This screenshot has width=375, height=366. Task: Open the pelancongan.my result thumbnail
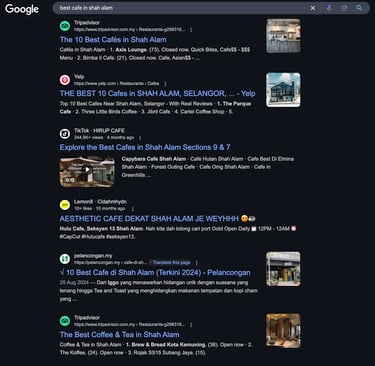(x=283, y=269)
